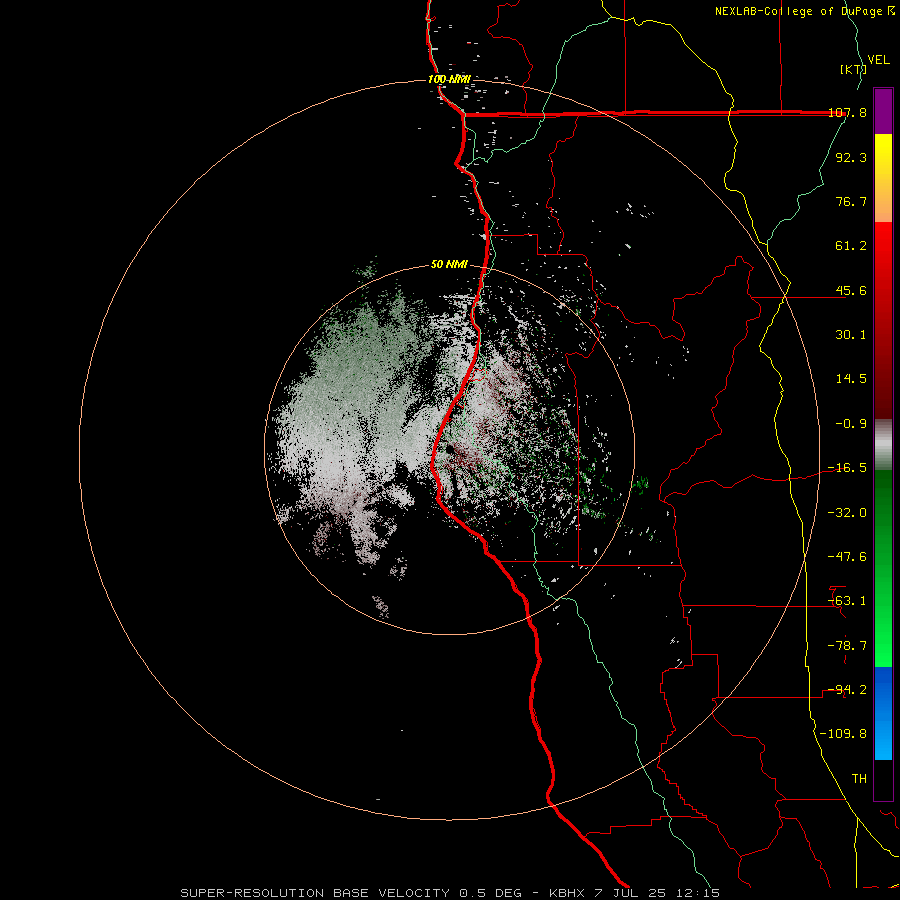Select the -94.2 scale label
Image resolution: width=900 pixels, height=900 pixels.
point(847,690)
